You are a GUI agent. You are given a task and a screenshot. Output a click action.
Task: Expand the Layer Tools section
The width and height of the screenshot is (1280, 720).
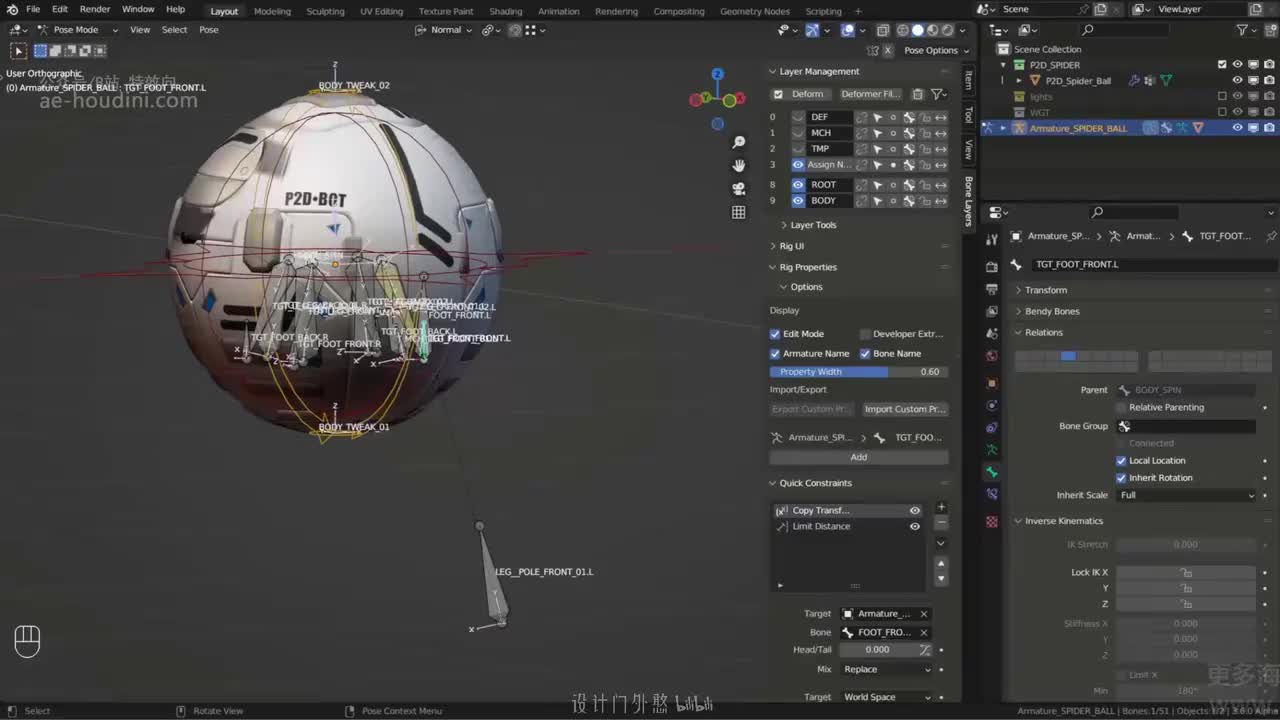(812, 225)
